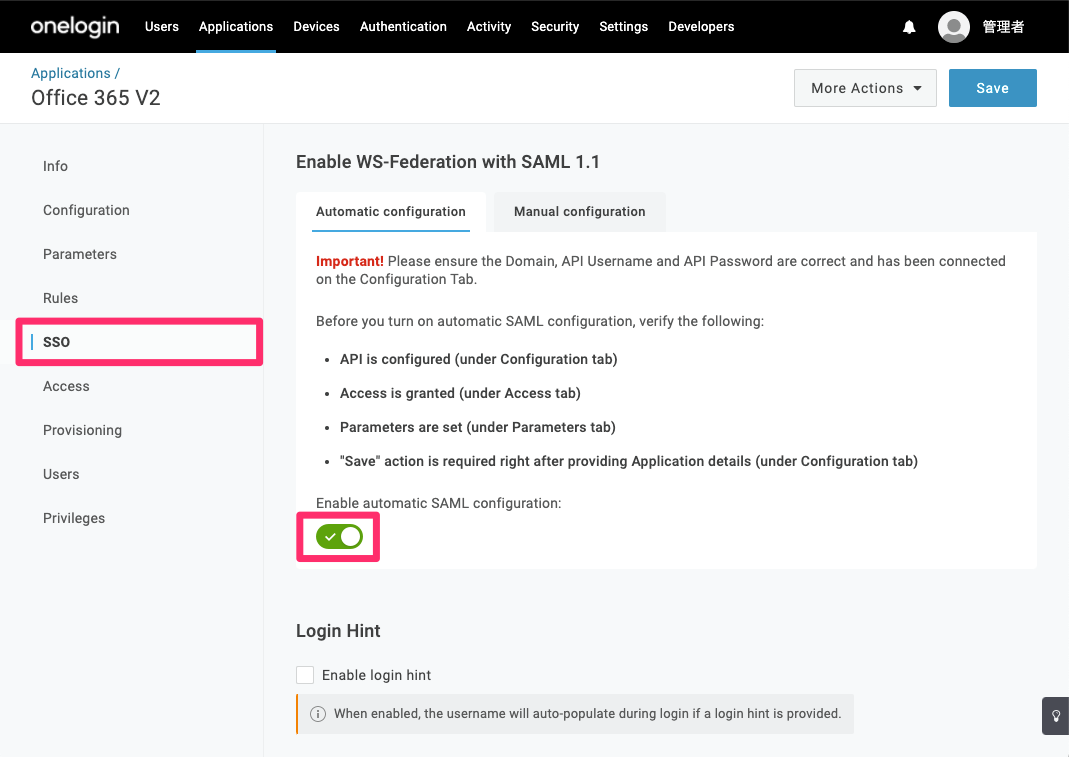1069x757 pixels.
Task: Open the Privileges sidebar section
Action: click(x=74, y=518)
